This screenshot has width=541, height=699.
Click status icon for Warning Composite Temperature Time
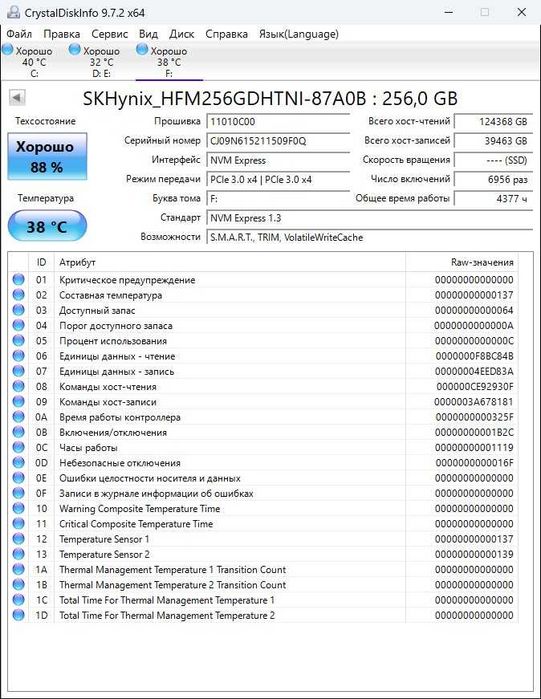(x=18, y=508)
